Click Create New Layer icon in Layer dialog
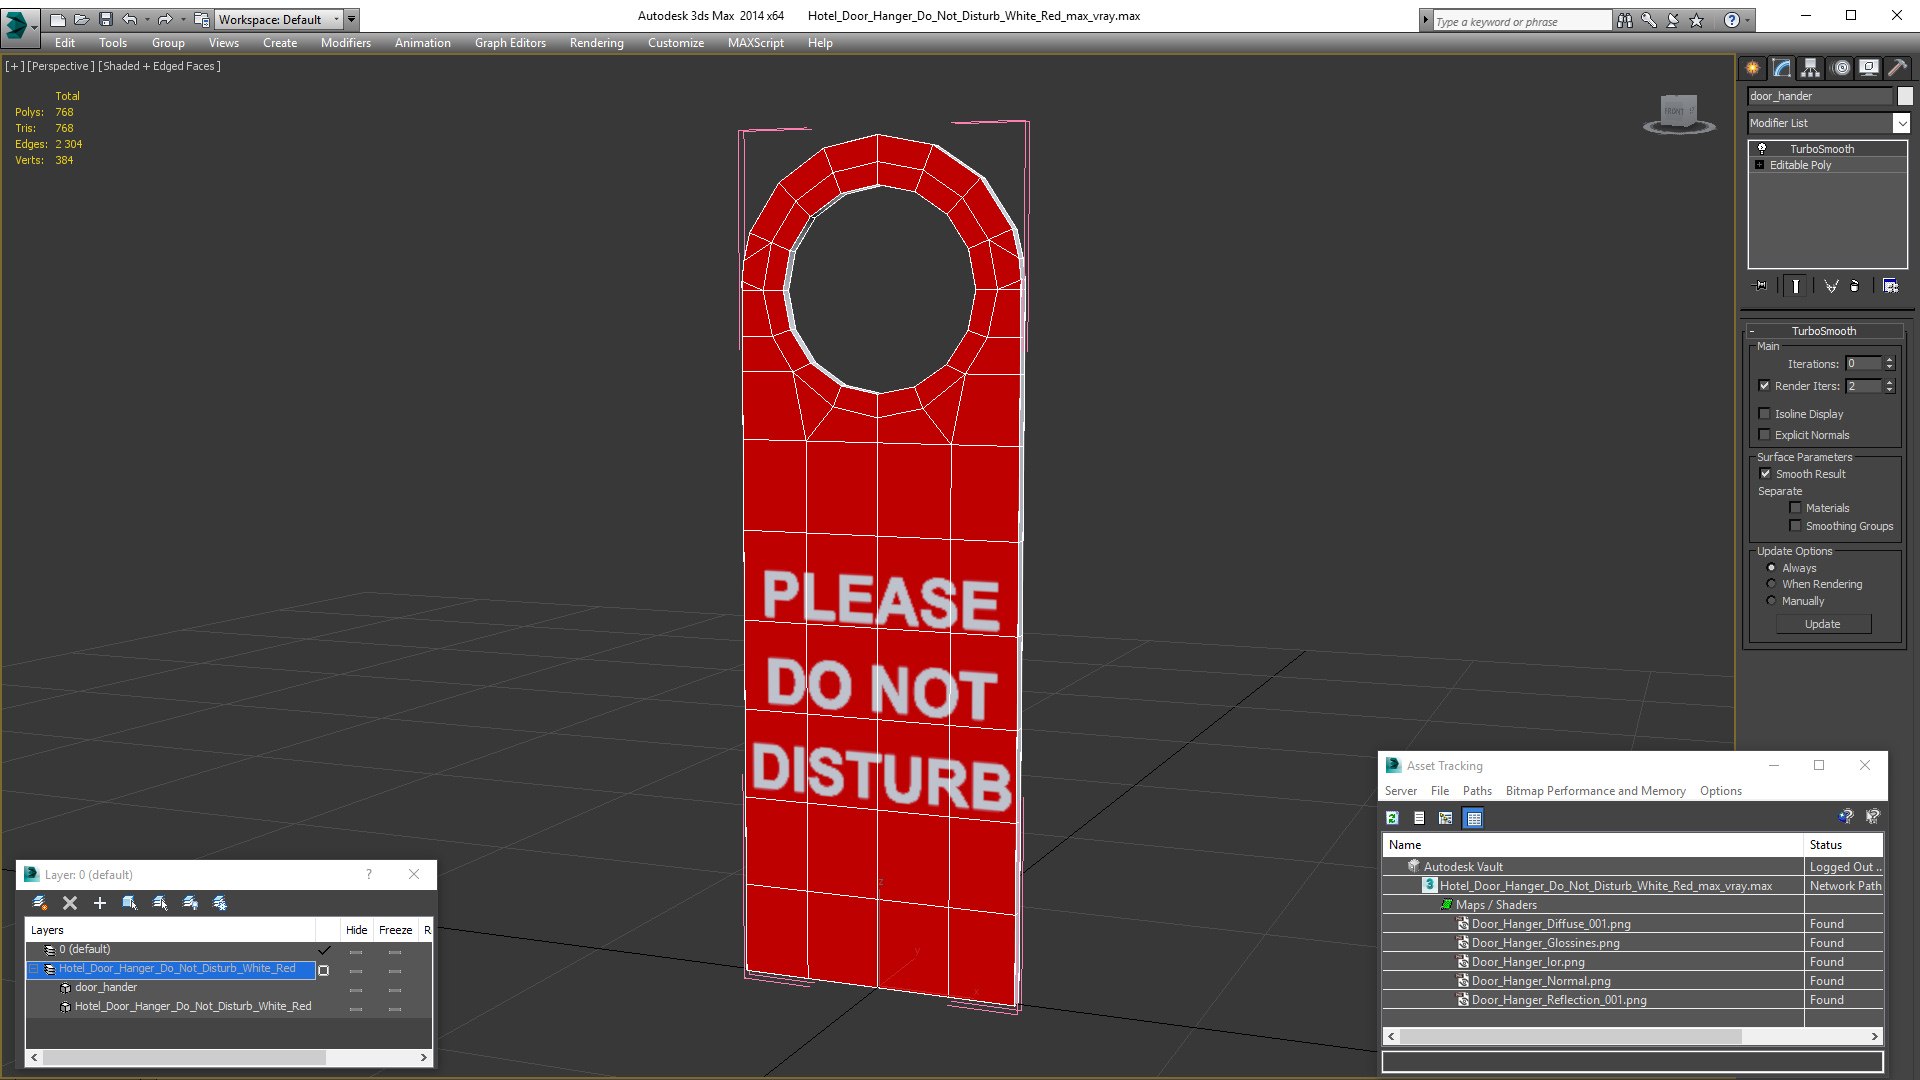Viewport: 1920px width, 1080px height. coord(40,903)
